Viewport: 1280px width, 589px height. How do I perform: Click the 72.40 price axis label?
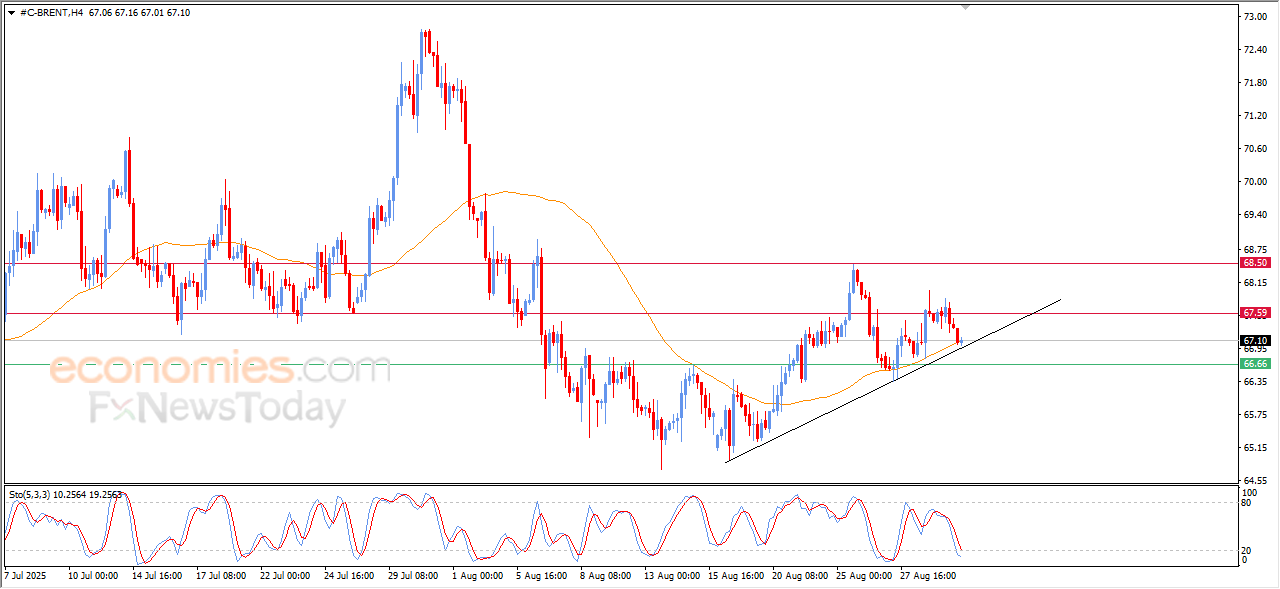[1255, 50]
